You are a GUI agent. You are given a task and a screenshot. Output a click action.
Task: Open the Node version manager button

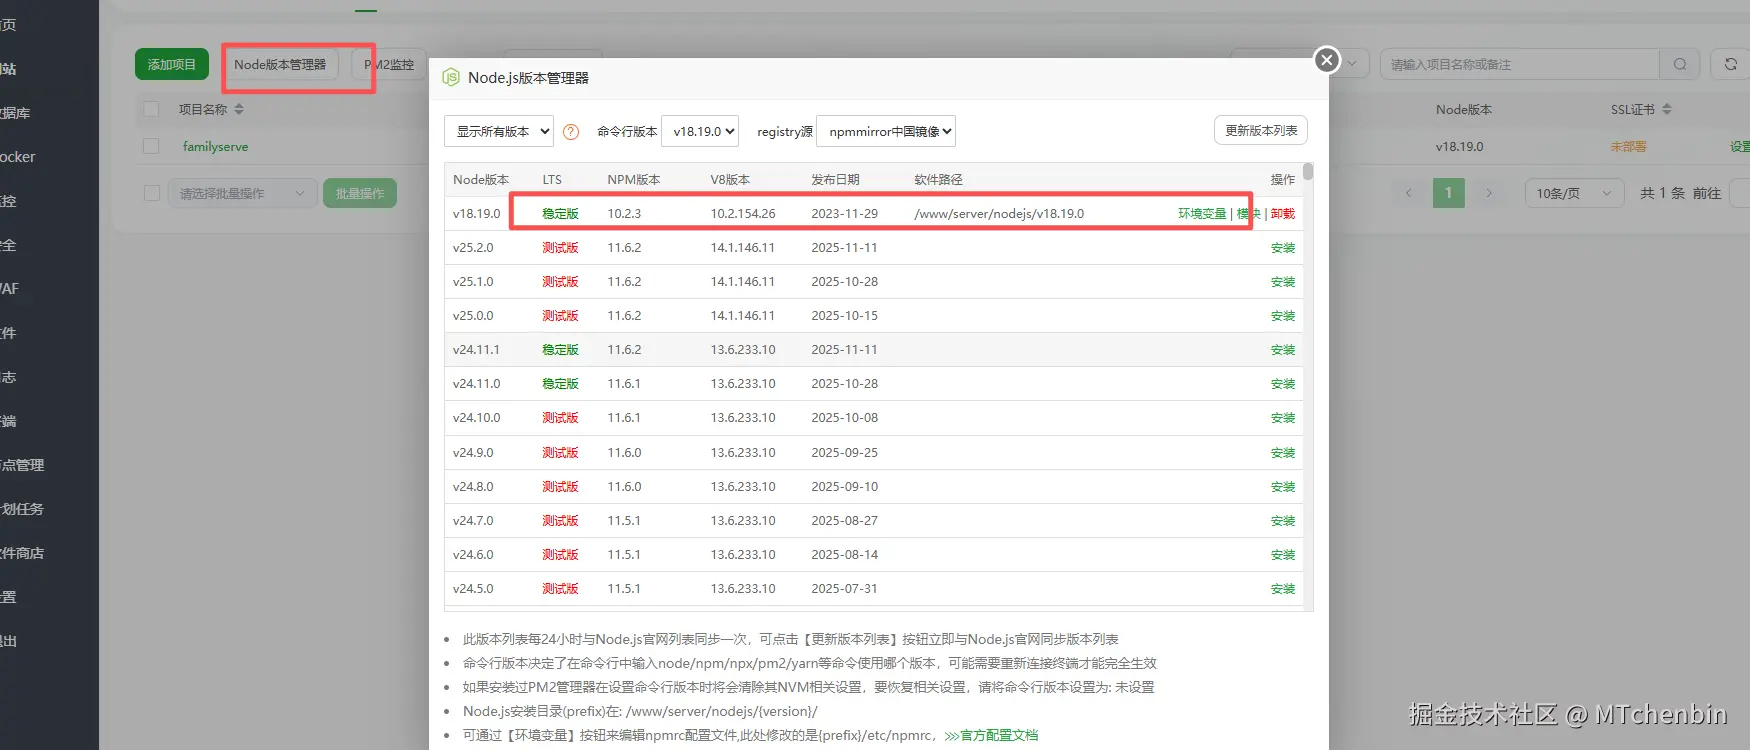tap(280, 64)
